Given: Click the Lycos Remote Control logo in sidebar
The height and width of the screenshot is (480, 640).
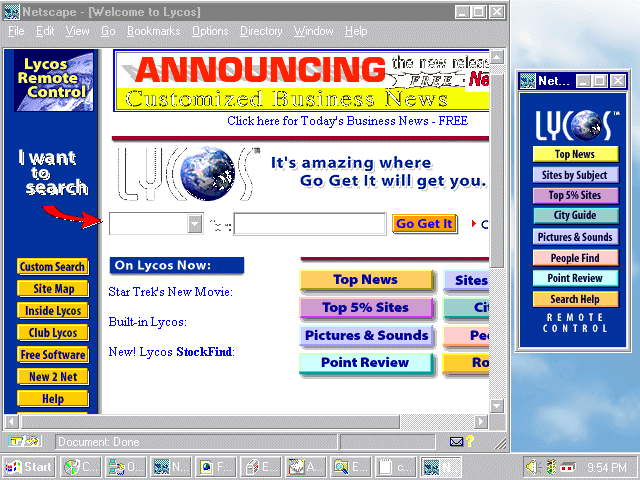Looking at the screenshot, I should (x=53, y=80).
